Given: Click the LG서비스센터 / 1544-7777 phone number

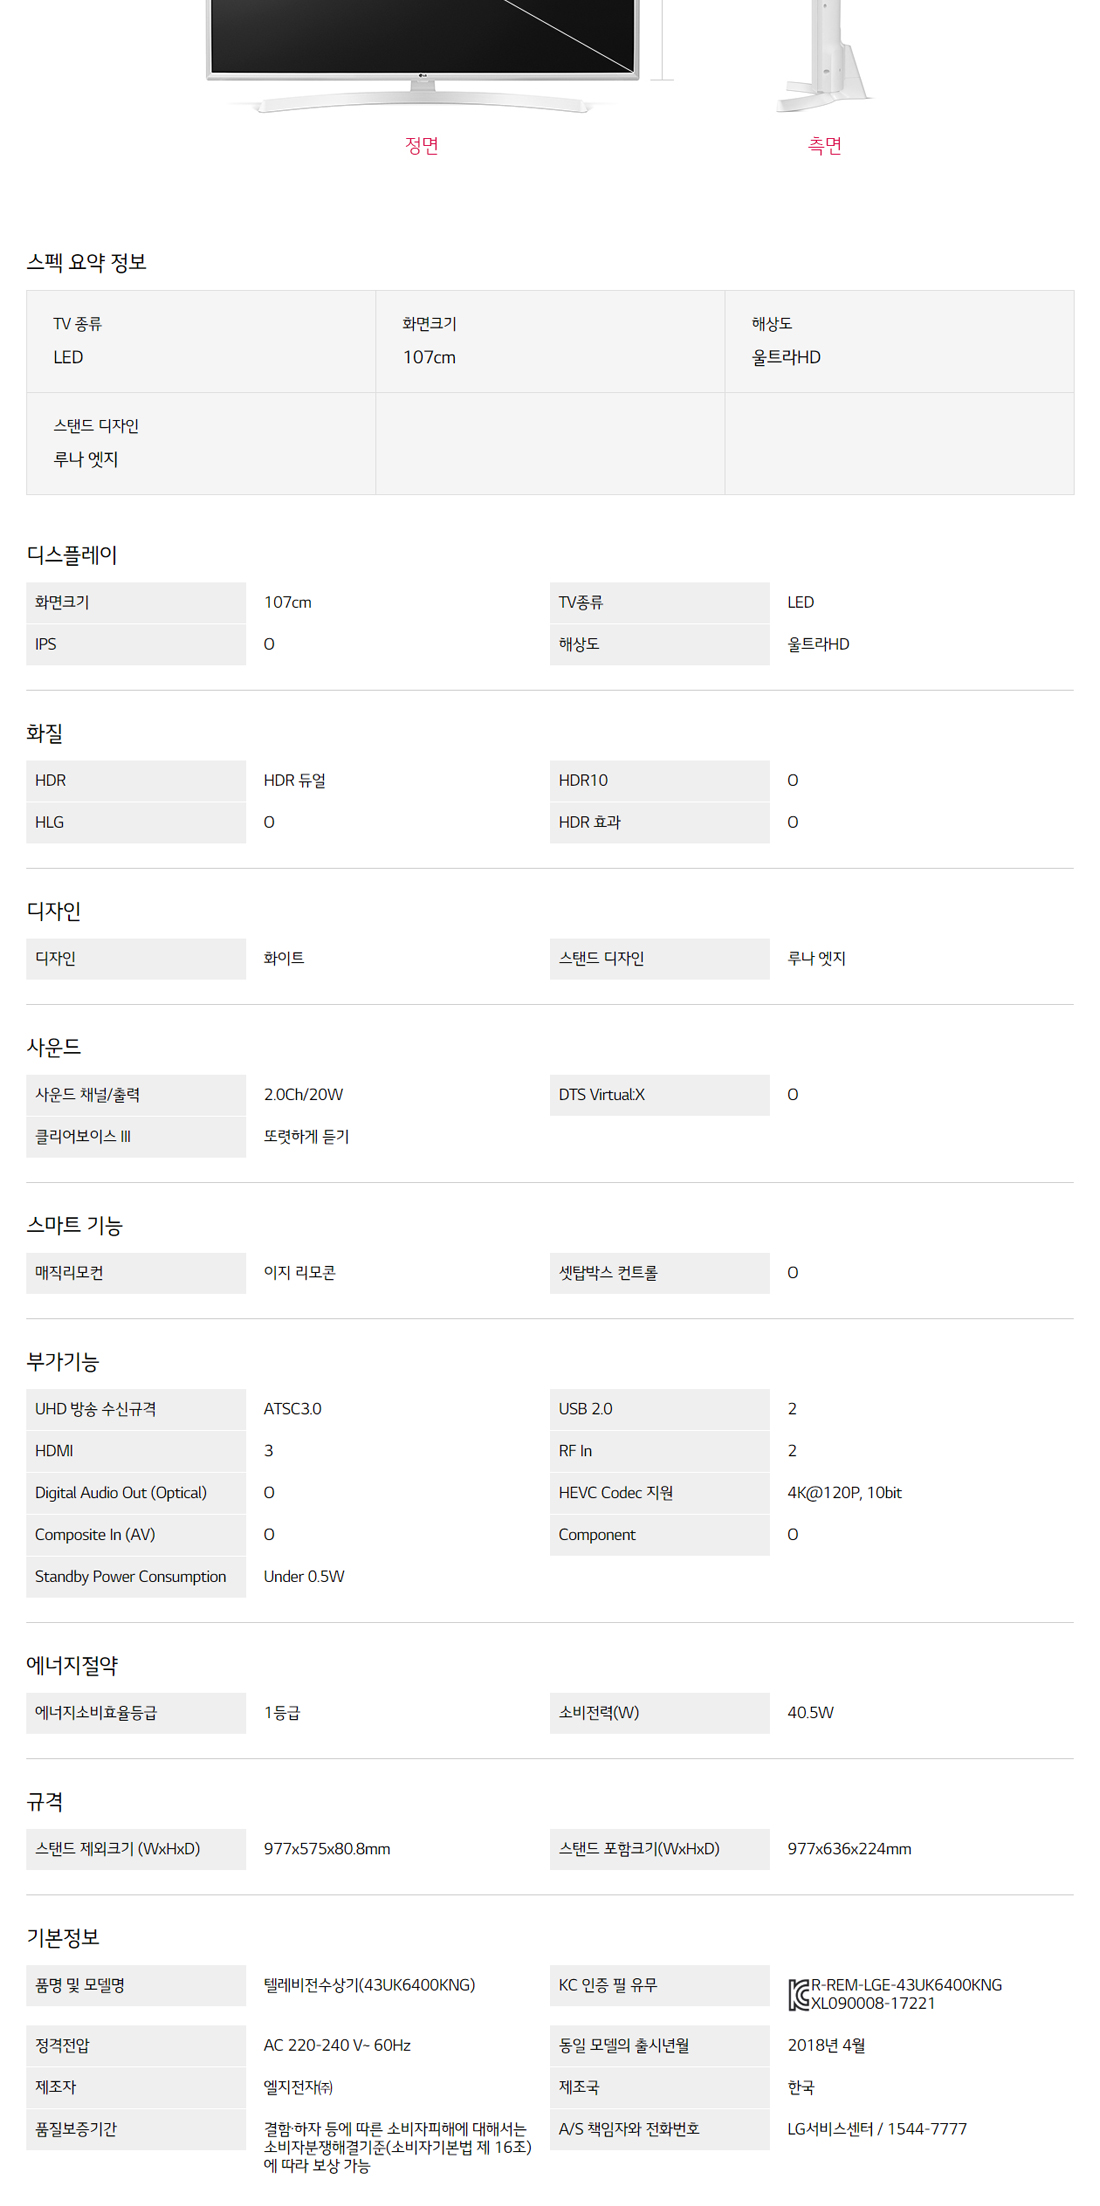Looking at the screenshot, I should pos(877,2128).
